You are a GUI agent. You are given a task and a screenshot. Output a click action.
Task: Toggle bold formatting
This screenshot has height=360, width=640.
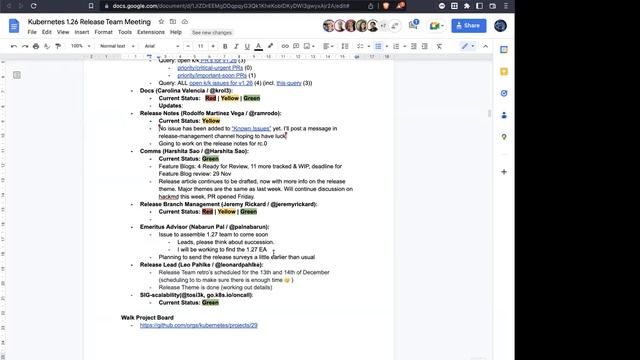point(225,46)
